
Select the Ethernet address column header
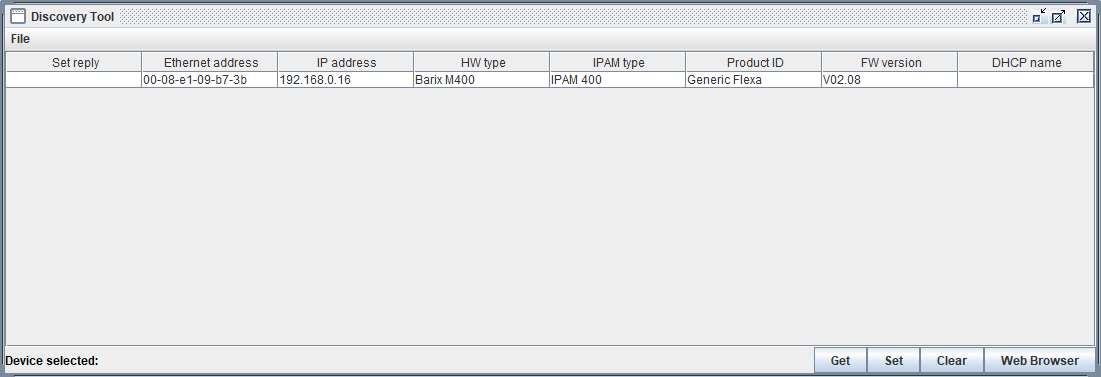coord(210,62)
